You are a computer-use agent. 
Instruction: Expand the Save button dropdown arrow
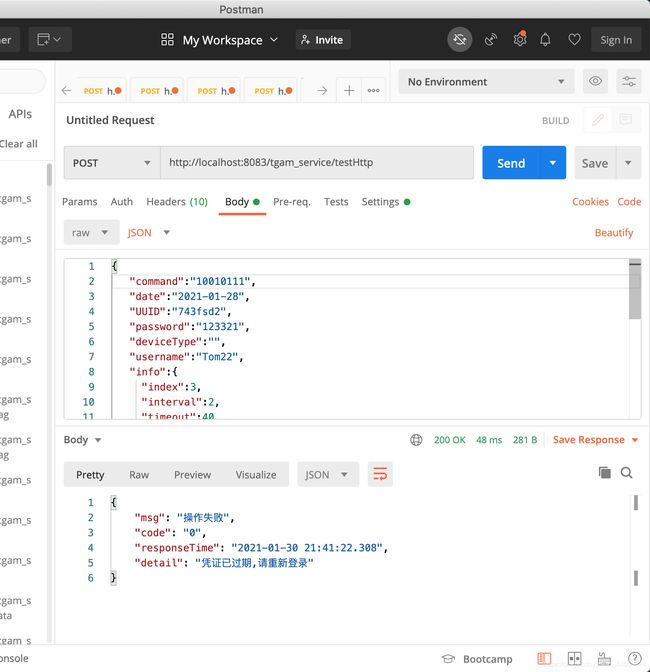coord(628,163)
